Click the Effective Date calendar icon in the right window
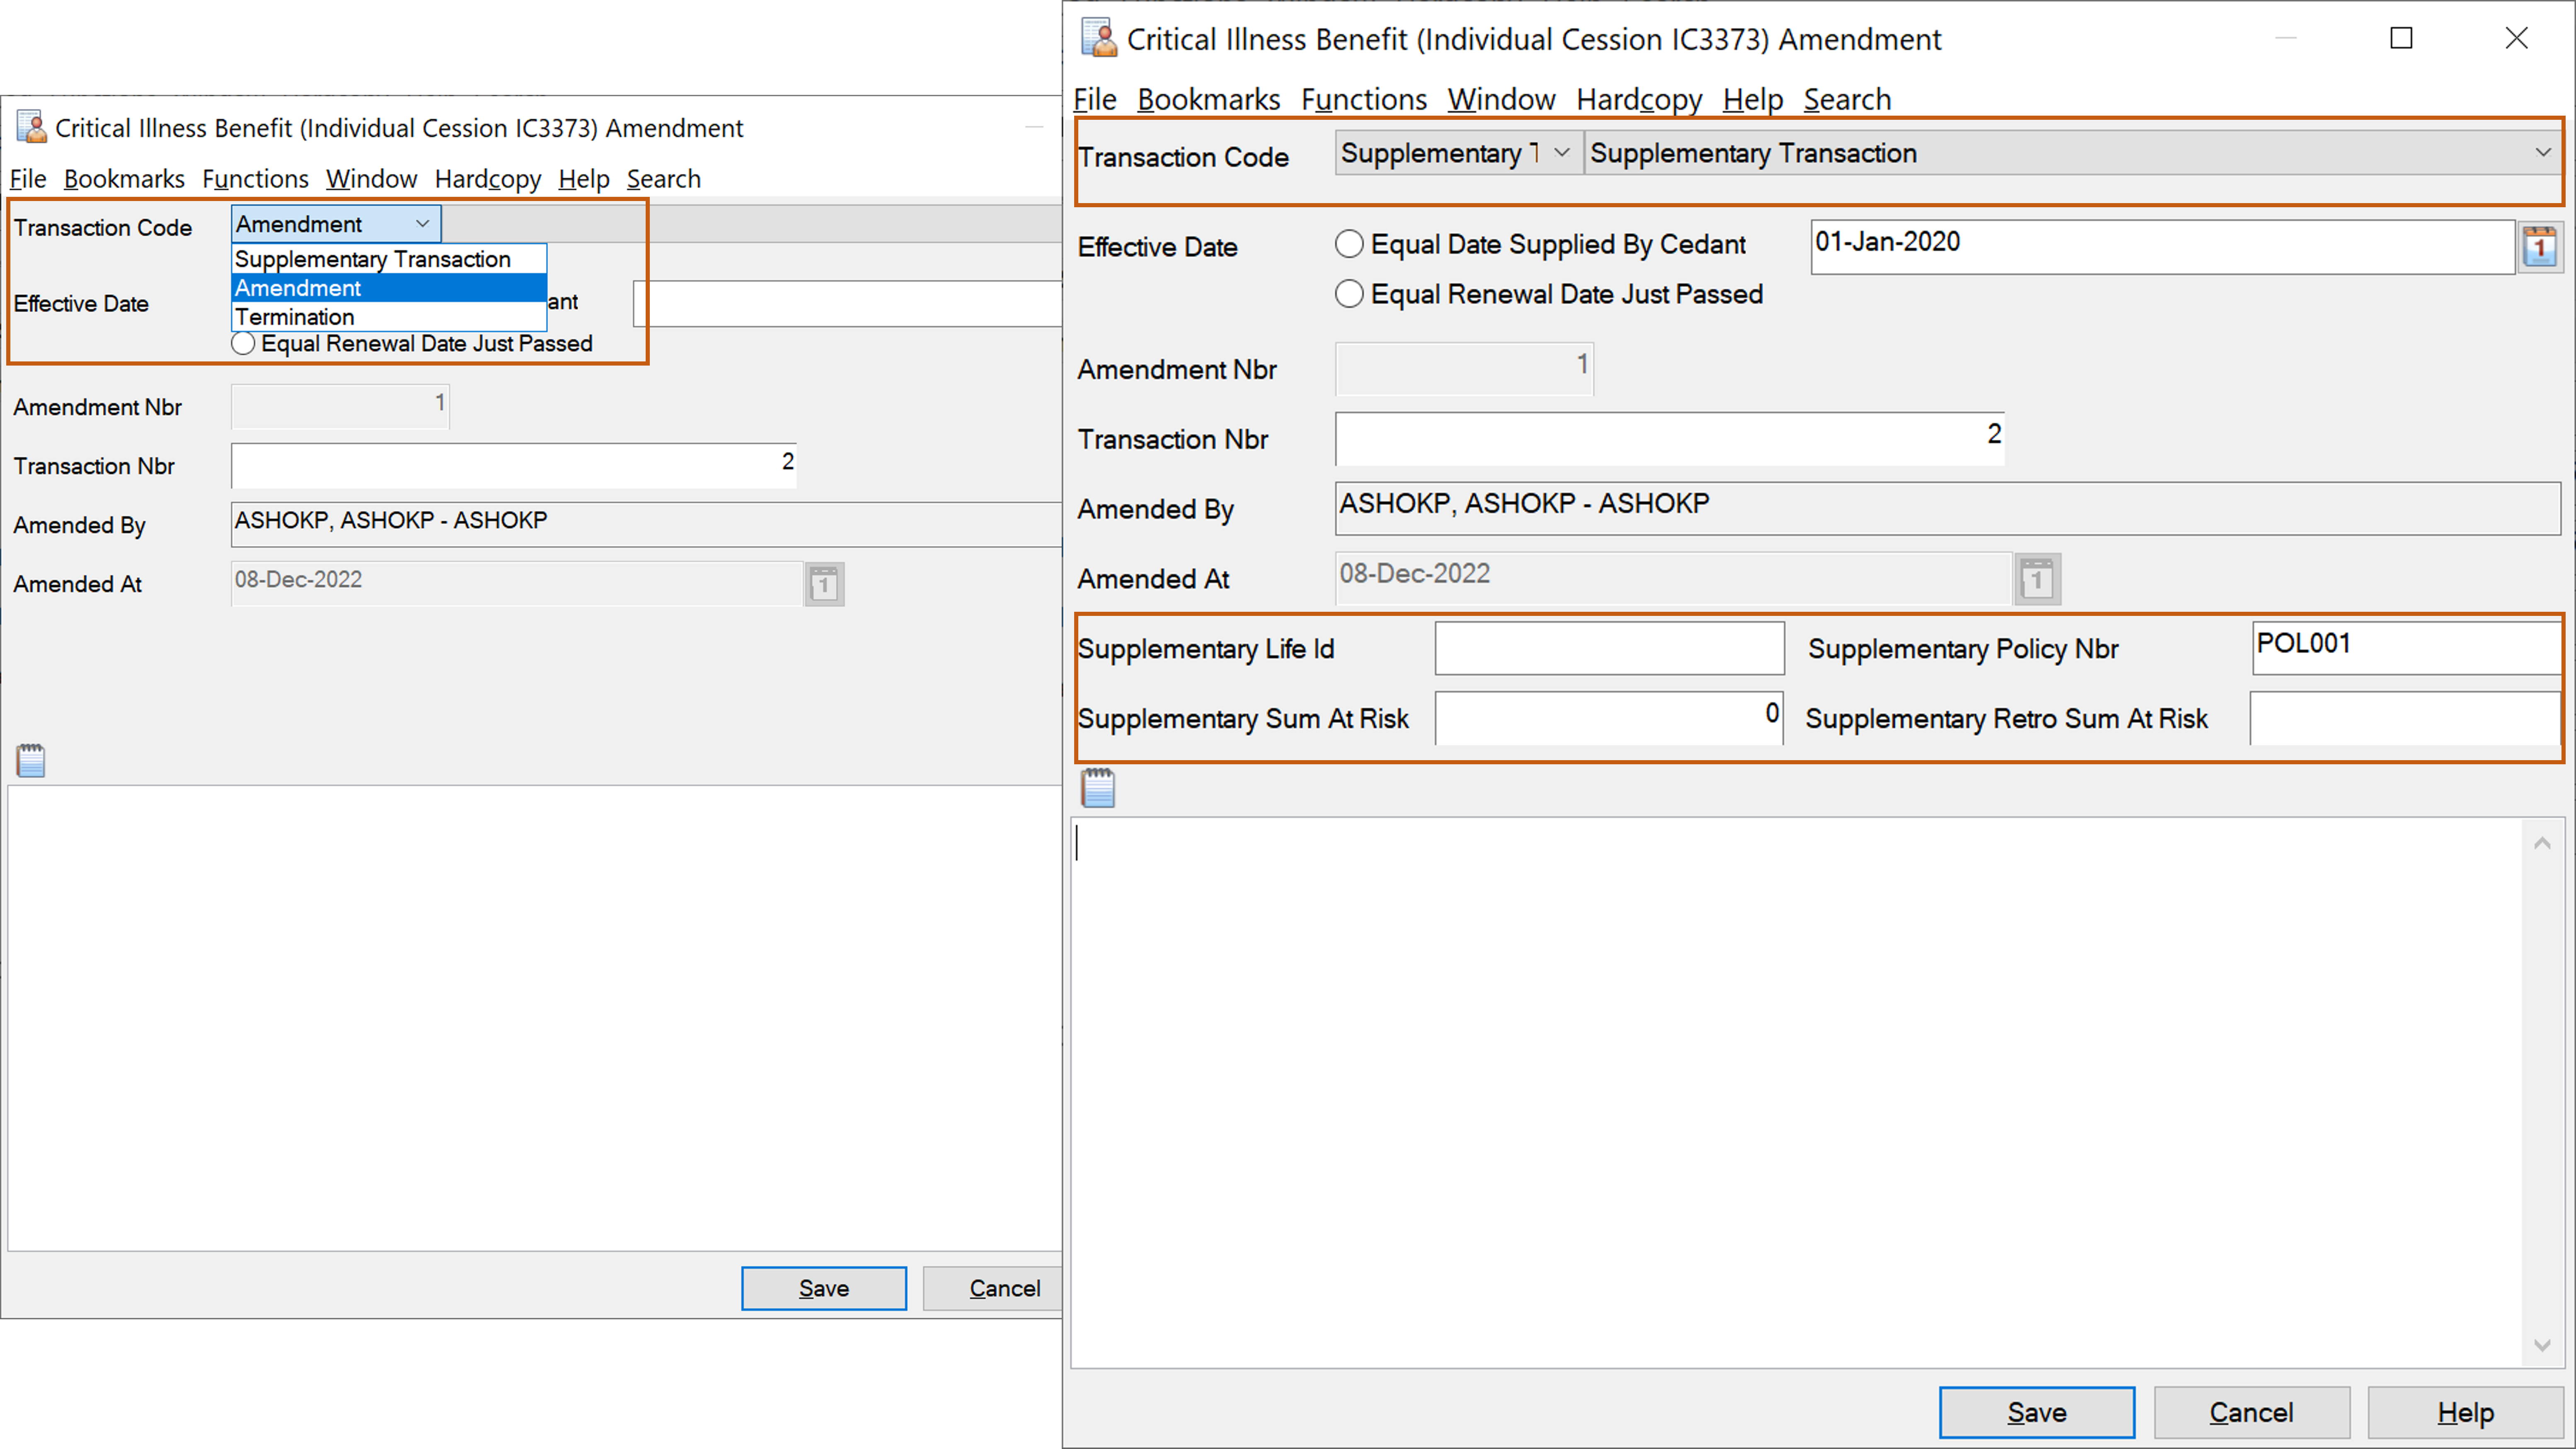Viewport: 2576px width, 1449px height. (x=2540, y=247)
